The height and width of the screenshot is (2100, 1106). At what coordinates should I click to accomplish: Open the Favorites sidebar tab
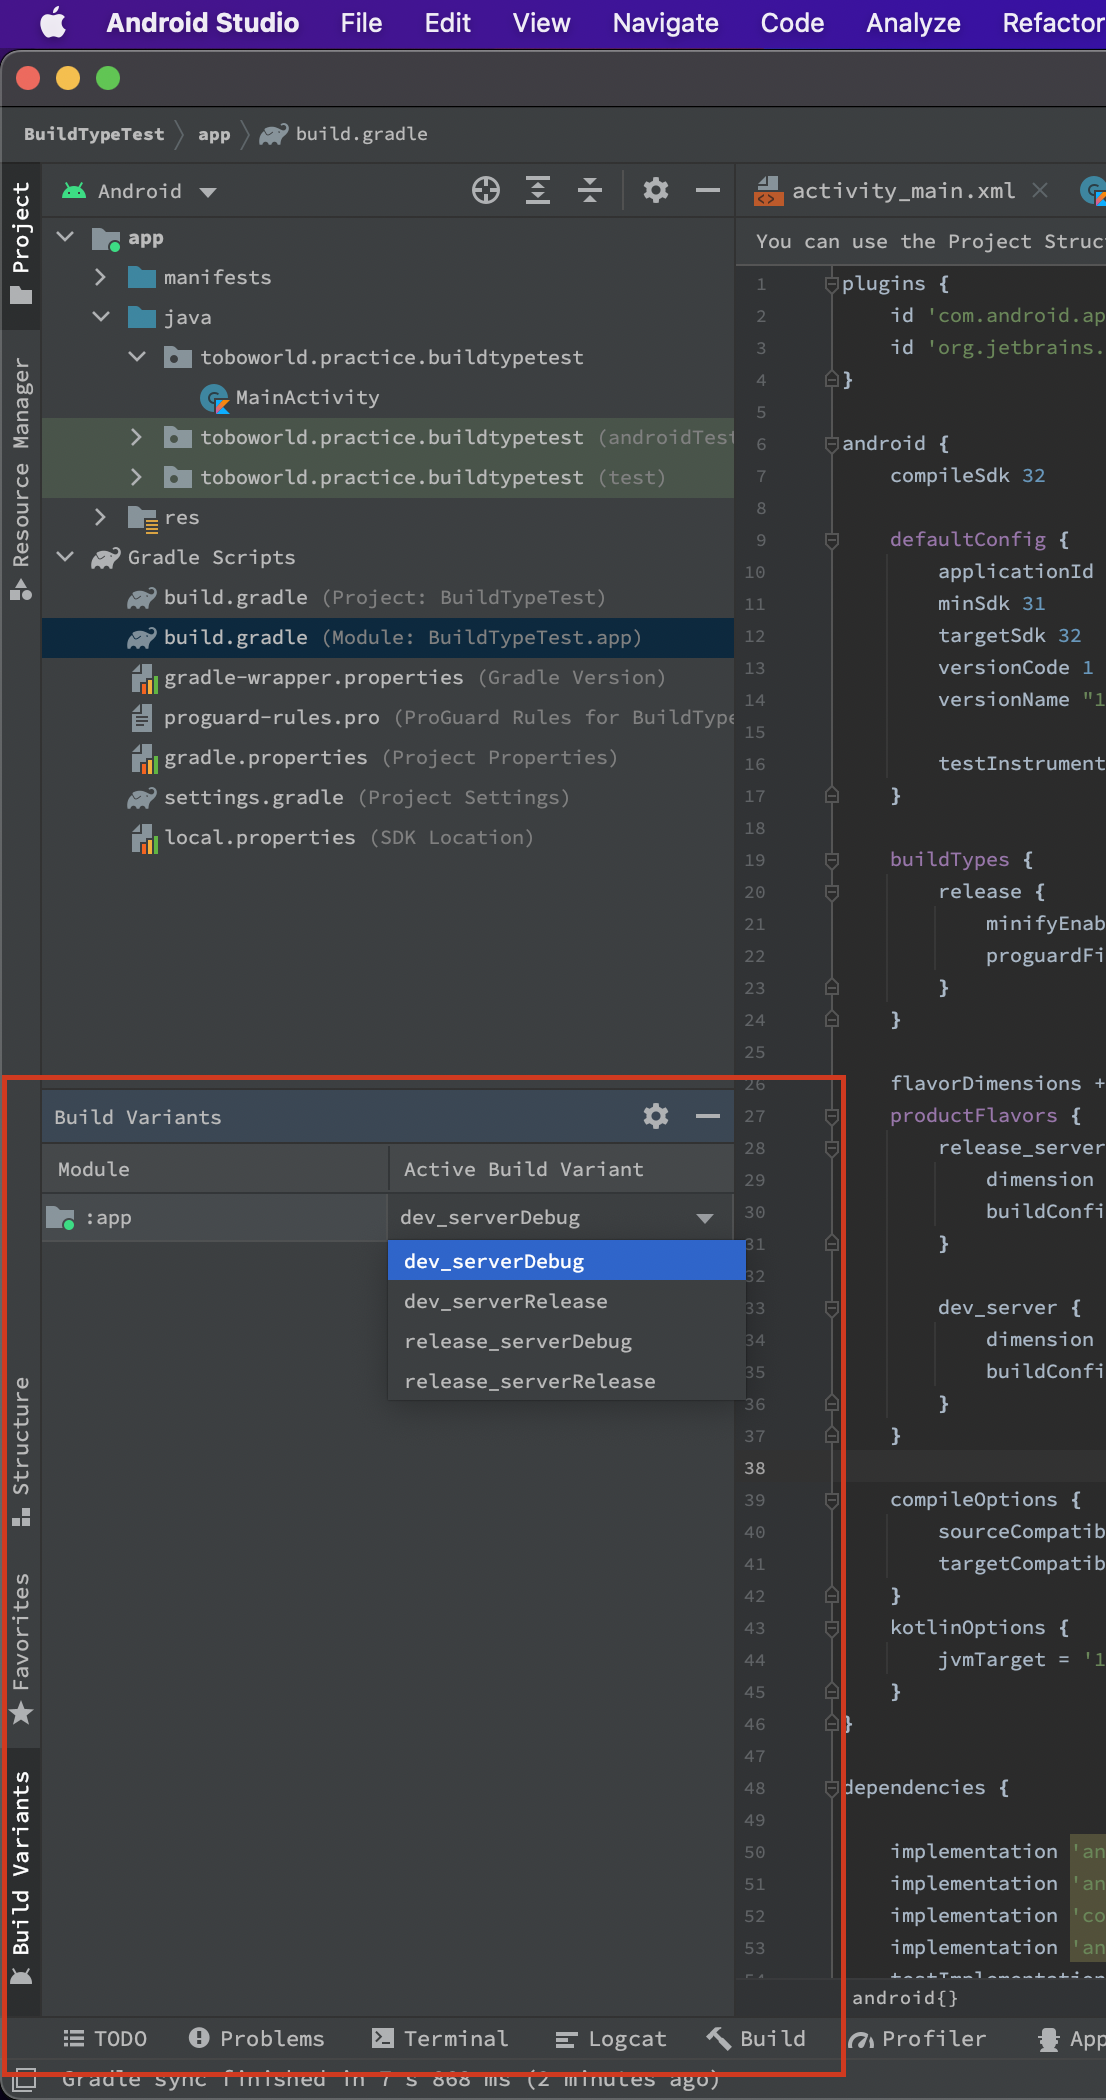(21, 1650)
